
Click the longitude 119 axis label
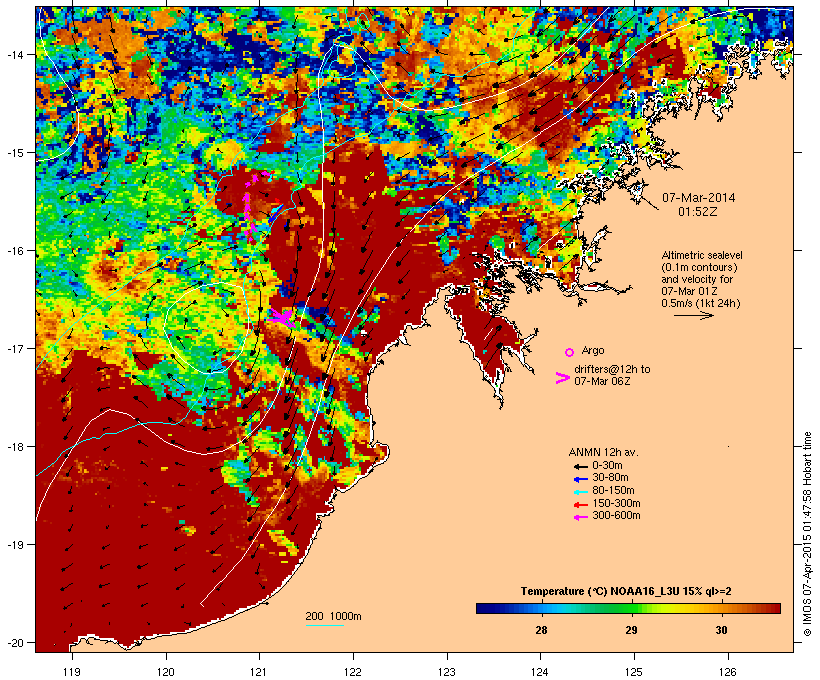click(x=72, y=672)
